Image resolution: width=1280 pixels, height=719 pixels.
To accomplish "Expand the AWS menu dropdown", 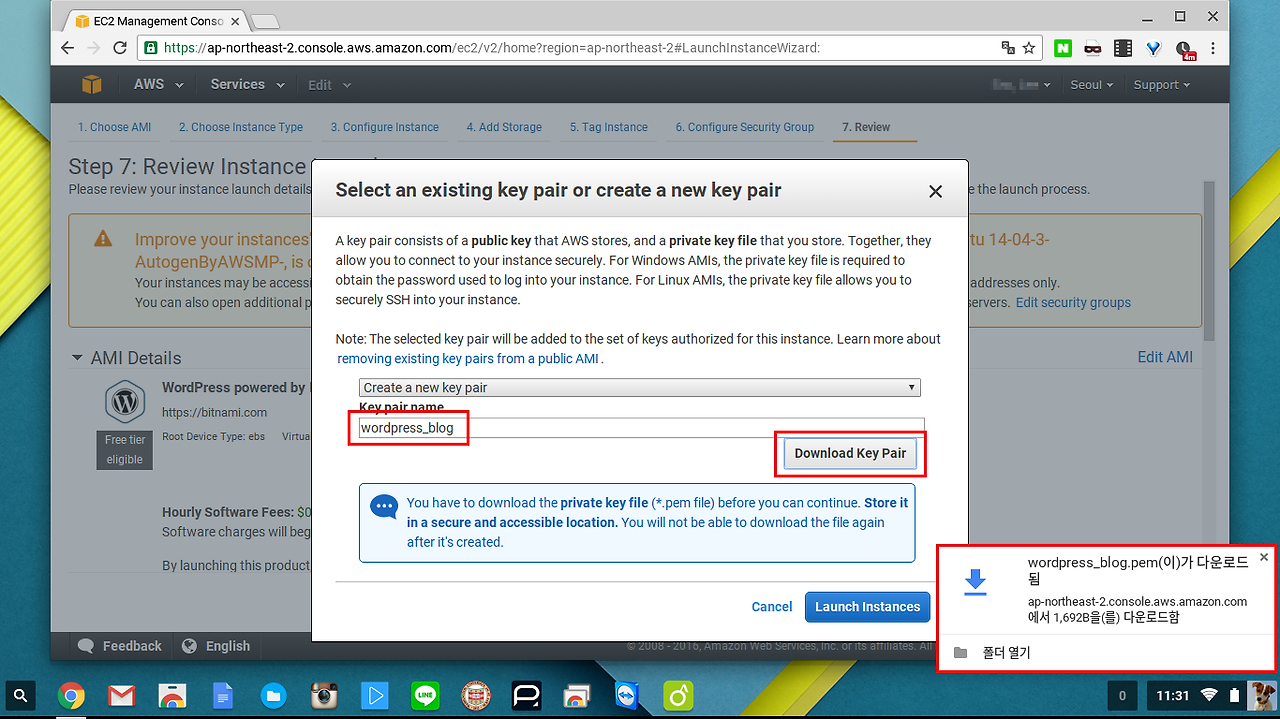I will [x=159, y=85].
